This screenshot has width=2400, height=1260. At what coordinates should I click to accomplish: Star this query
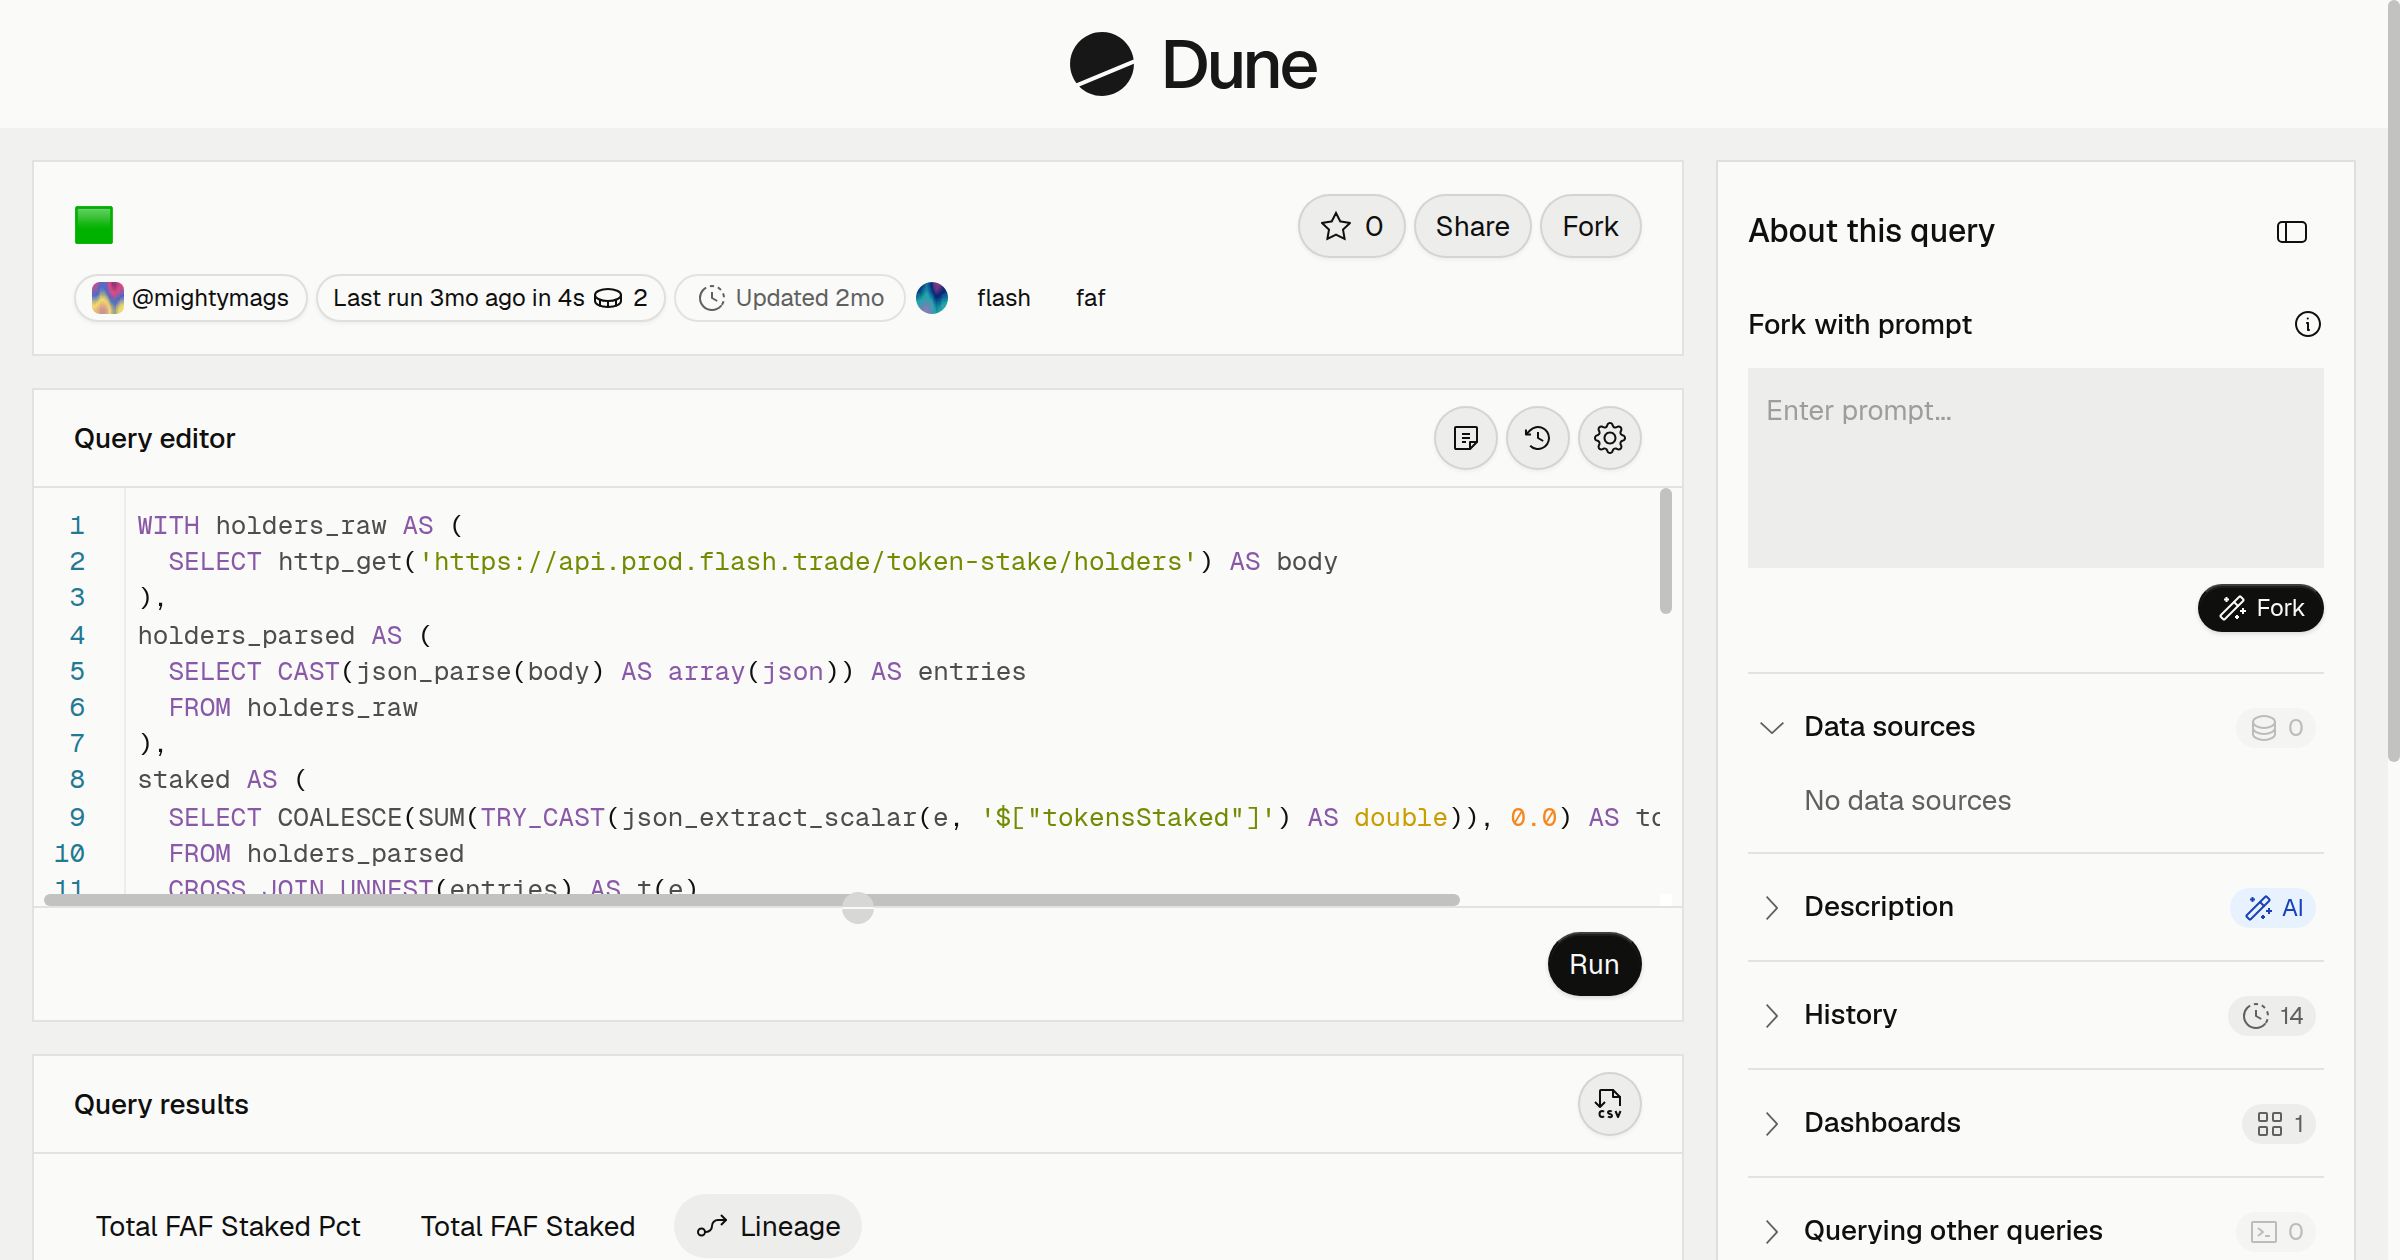pyautogui.click(x=1351, y=226)
